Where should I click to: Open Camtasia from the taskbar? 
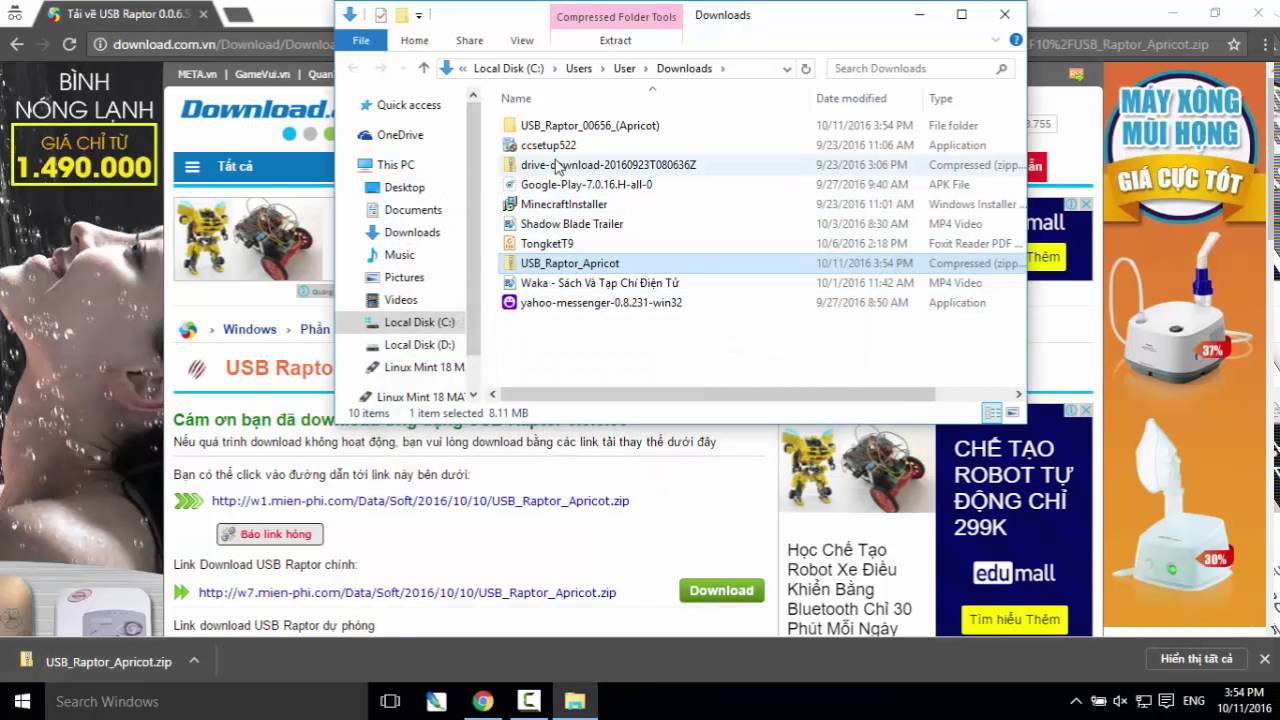pyautogui.click(x=529, y=701)
